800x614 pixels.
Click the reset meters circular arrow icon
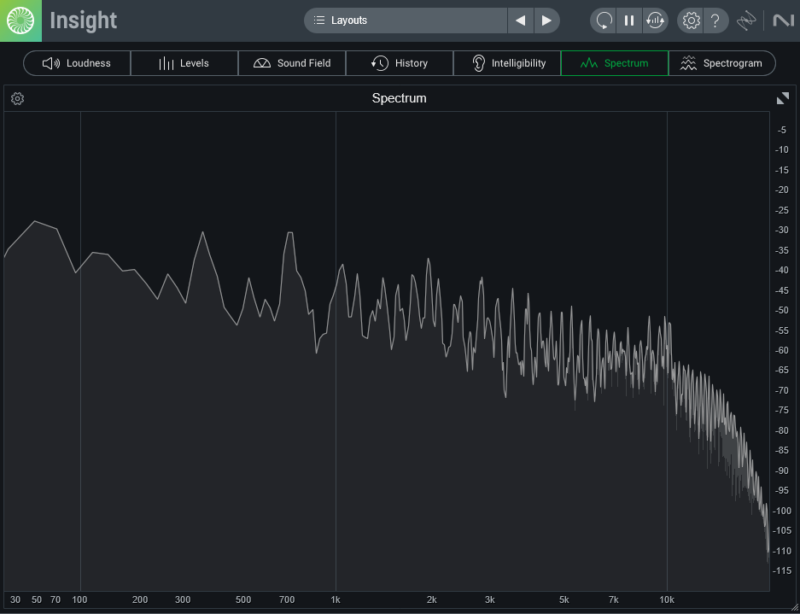click(x=604, y=20)
